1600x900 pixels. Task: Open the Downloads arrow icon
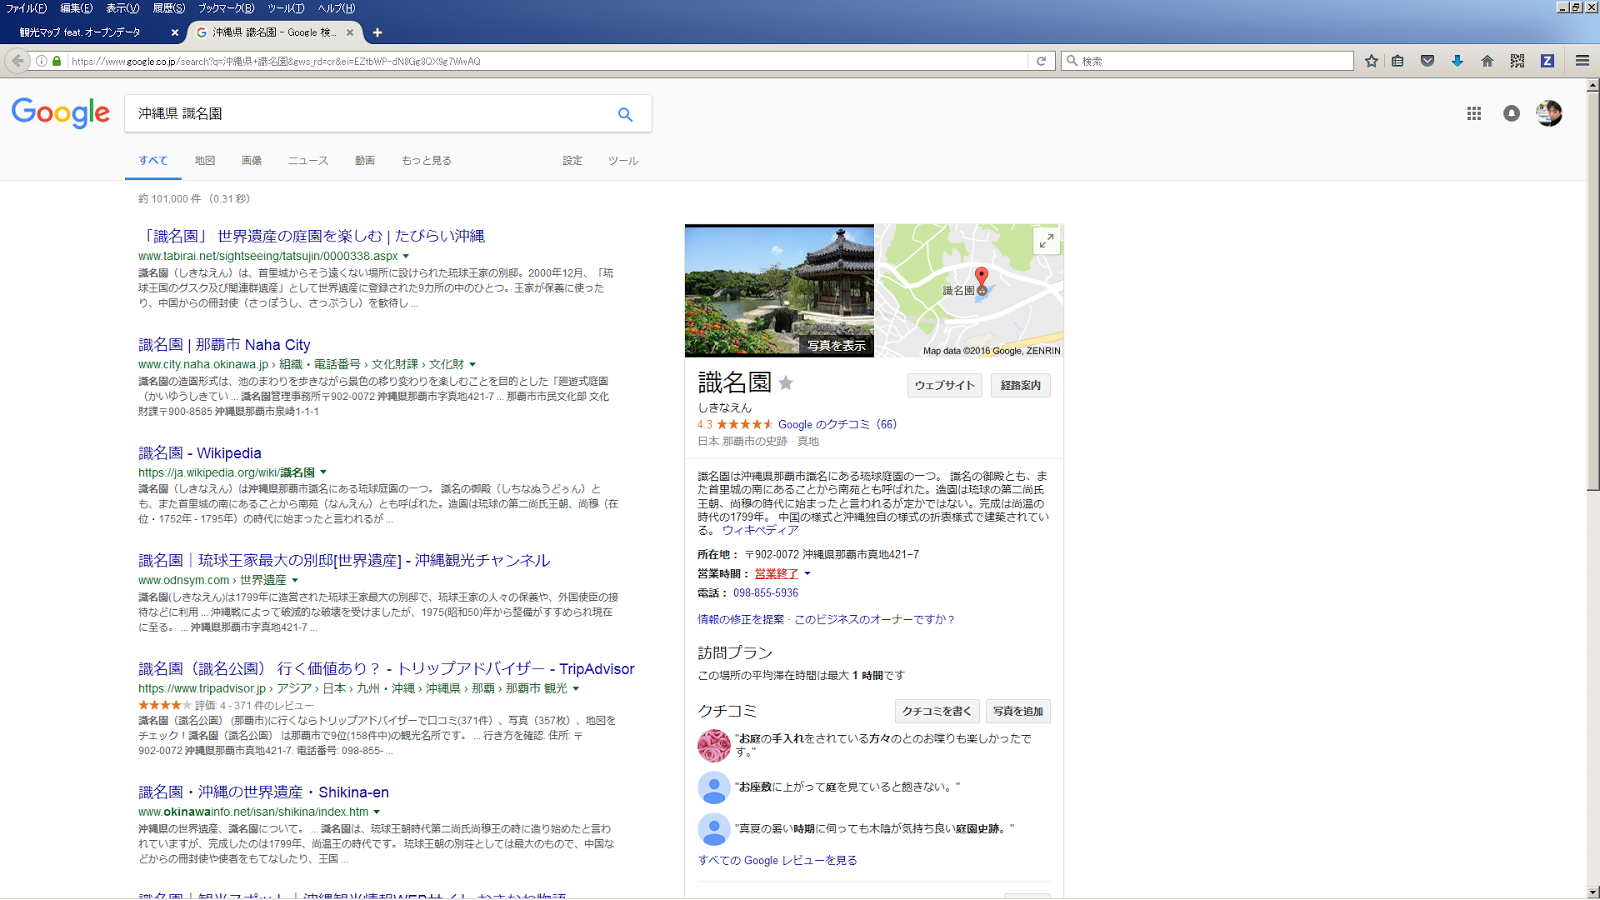[1457, 61]
